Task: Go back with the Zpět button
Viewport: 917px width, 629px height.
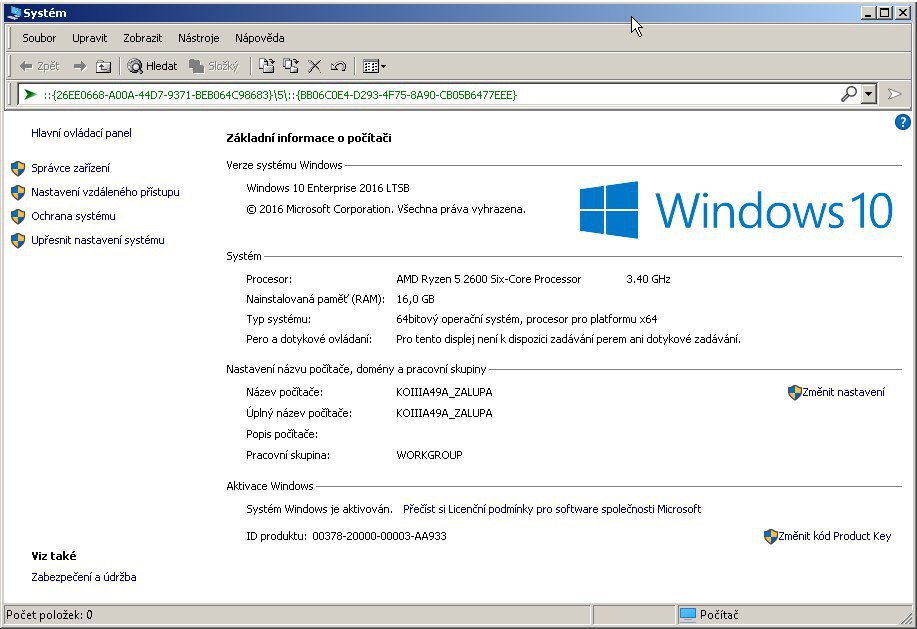Action: [39, 66]
